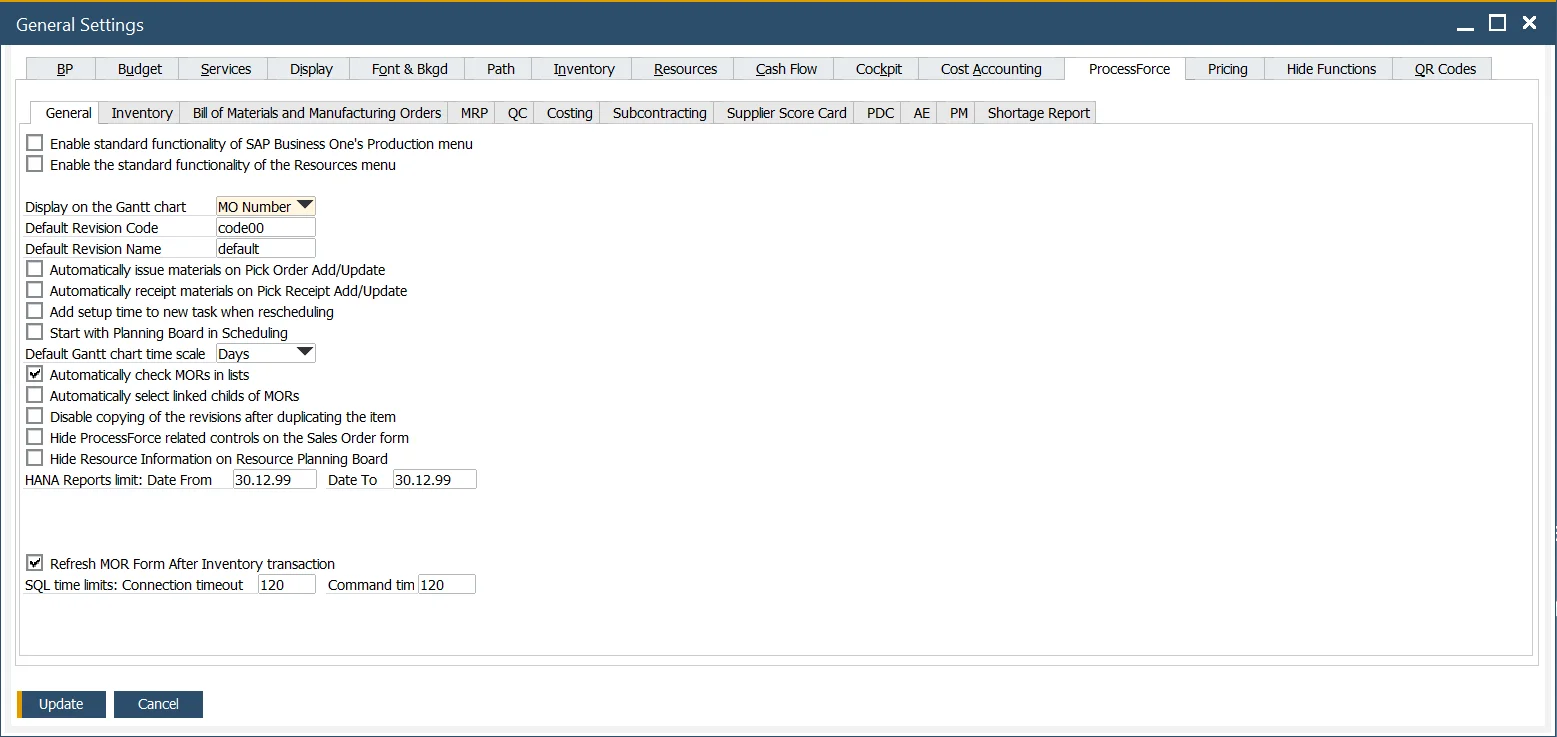Switch to the Shortage Report tab
The height and width of the screenshot is (737, 1557).
tap(1036, 112)
